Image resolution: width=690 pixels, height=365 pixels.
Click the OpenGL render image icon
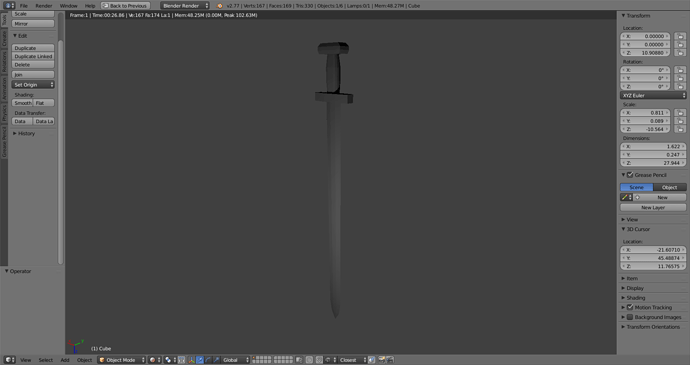(x=382, y=360)
